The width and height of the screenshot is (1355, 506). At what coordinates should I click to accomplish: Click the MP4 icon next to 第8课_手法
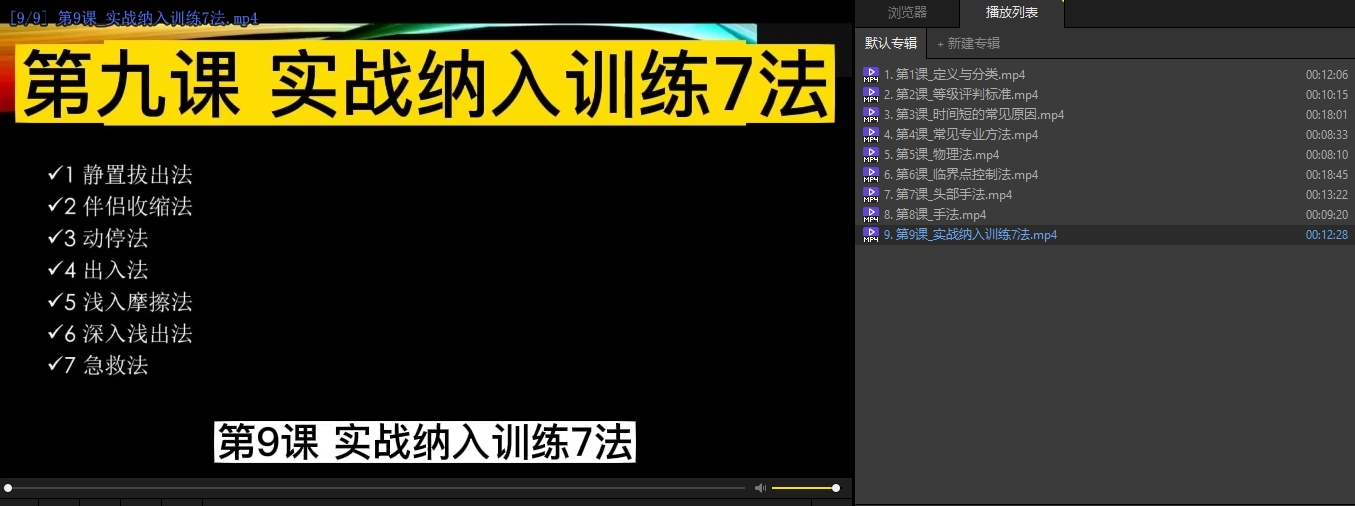point(871,215)
